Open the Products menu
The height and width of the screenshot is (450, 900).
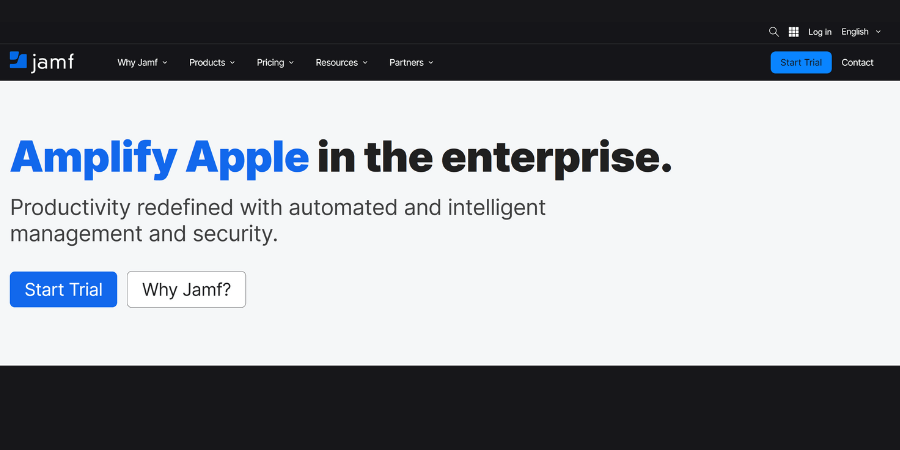coord(207,63)
